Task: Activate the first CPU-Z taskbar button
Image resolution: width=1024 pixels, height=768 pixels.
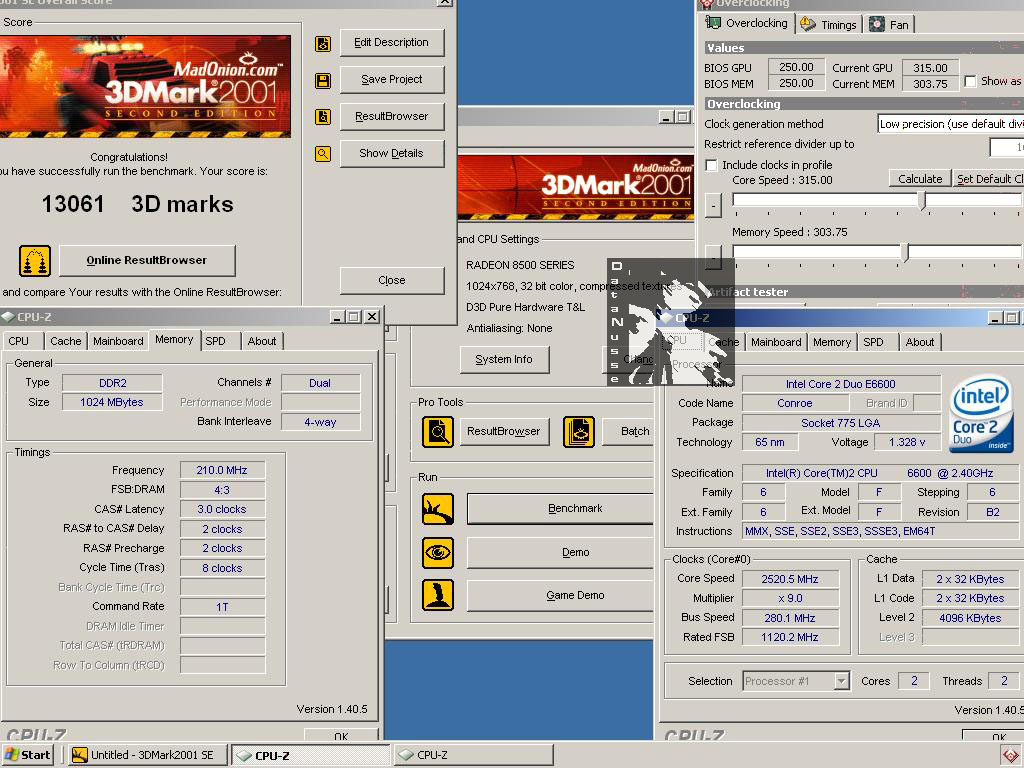Action: pos(312,755)
